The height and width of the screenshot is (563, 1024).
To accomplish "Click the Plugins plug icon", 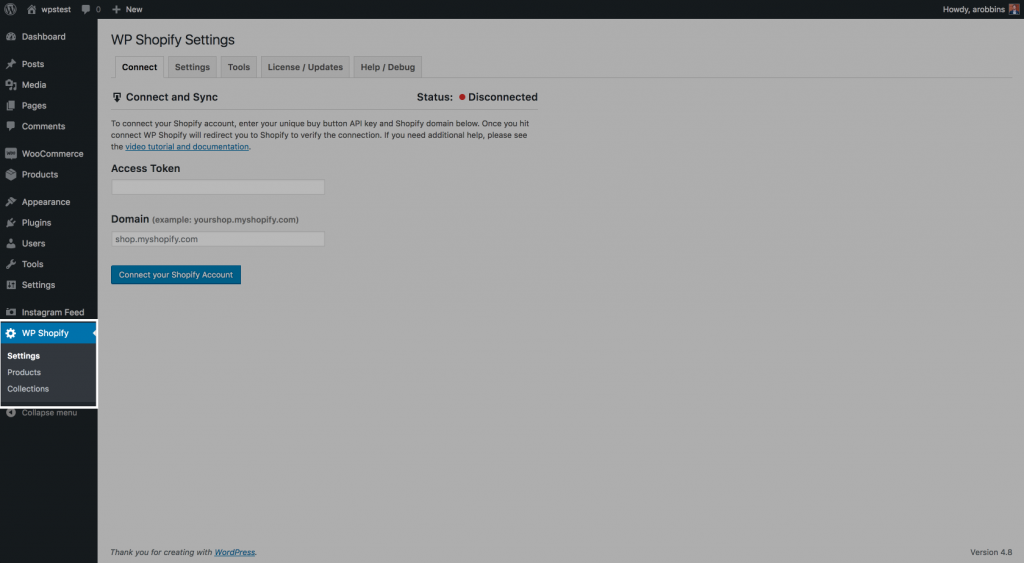I will [x=11, y=223].
